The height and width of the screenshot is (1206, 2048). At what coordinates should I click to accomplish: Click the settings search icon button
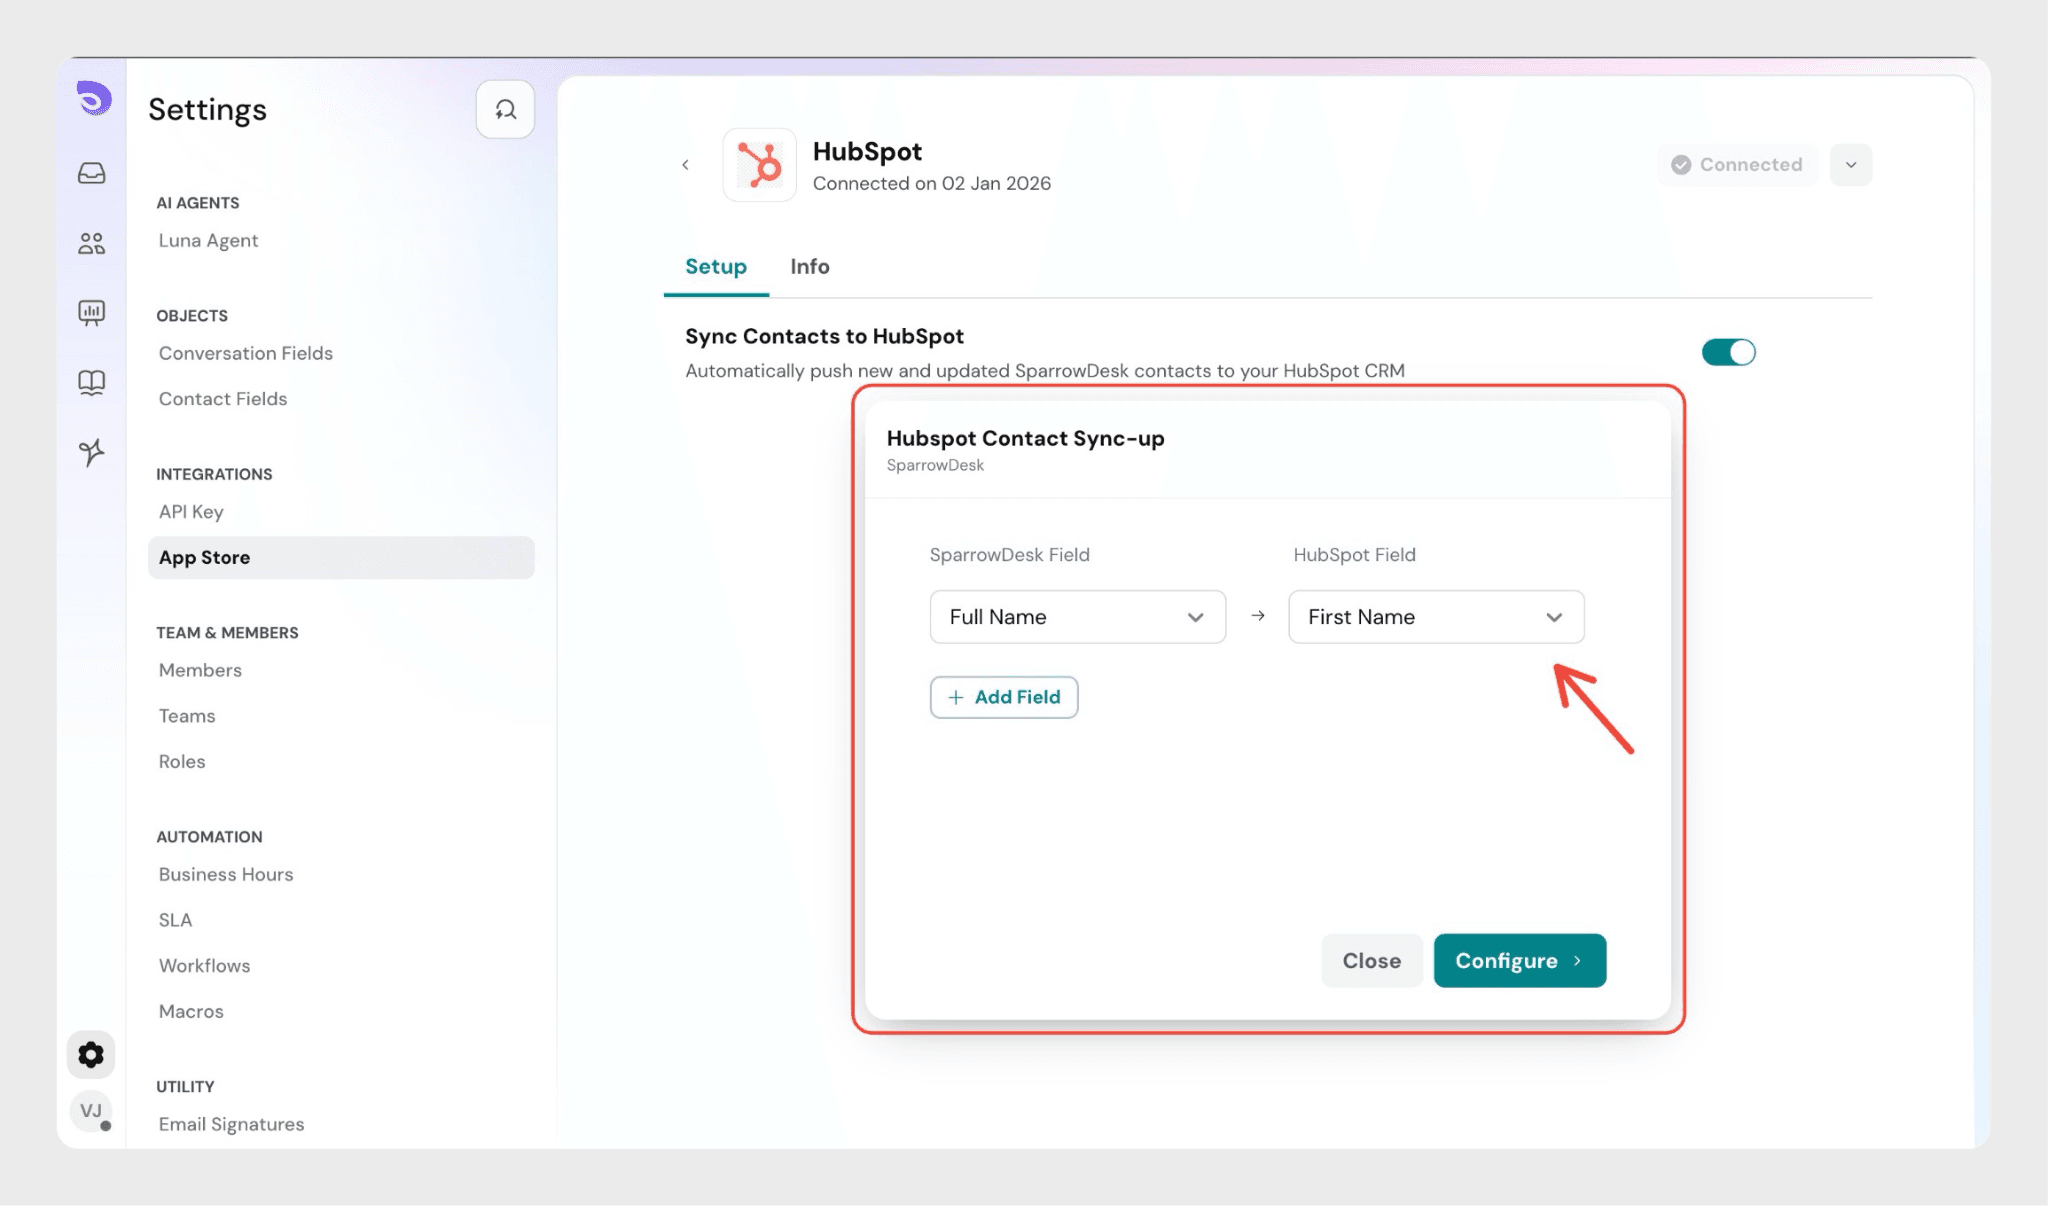click(505, 109)
